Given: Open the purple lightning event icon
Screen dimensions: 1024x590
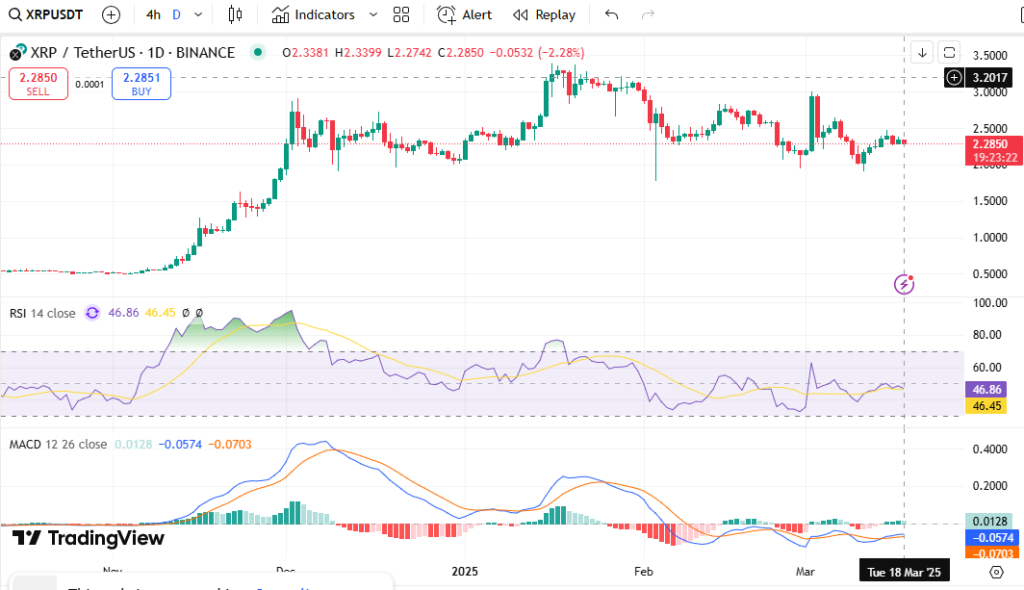Looking at the screenshot, I should (904, 284).
